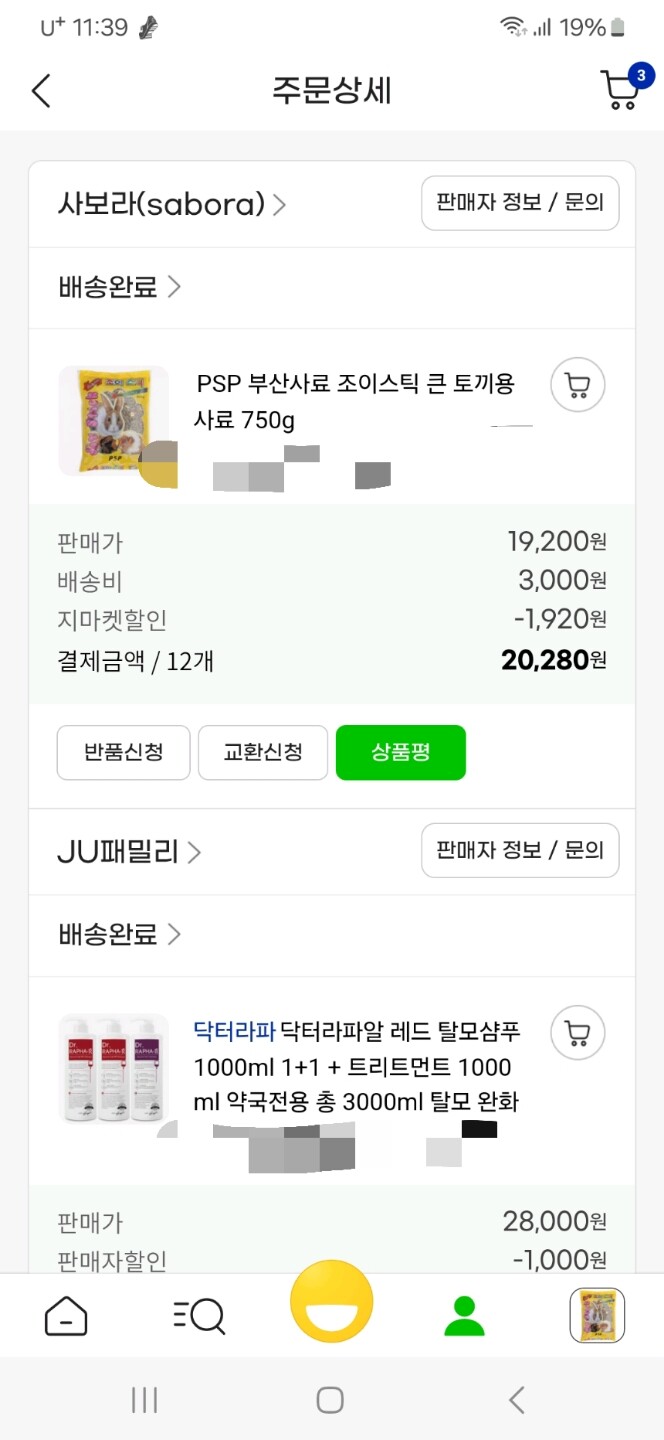Open category search in bottom bar

click(199, 1315)
